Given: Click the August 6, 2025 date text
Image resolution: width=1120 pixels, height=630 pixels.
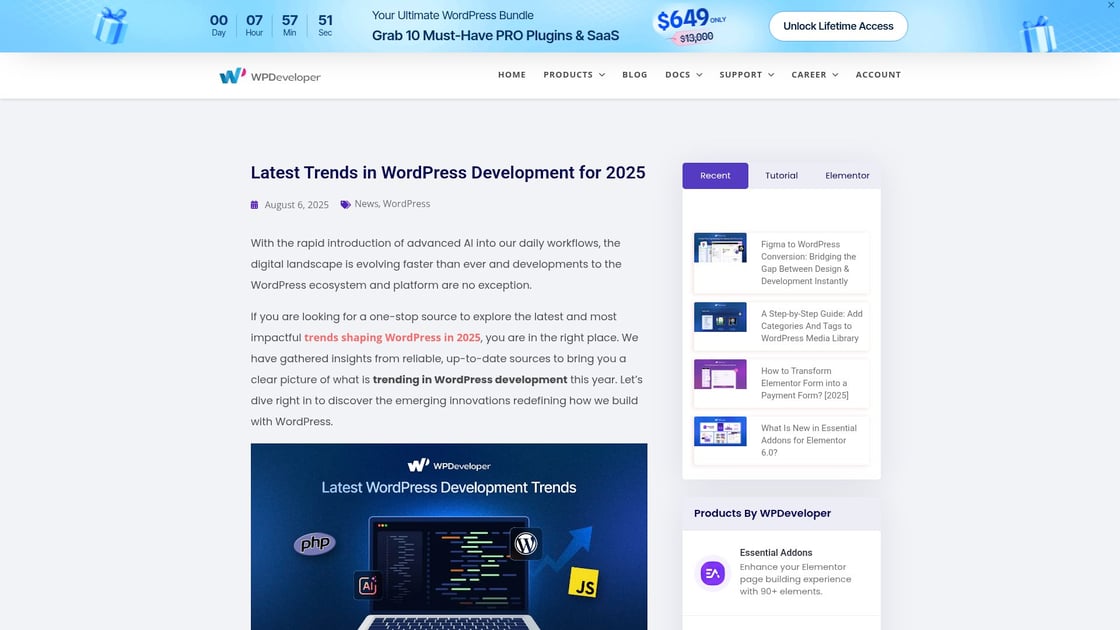Looking at the screenshot, I should click(x=296, y=205).
